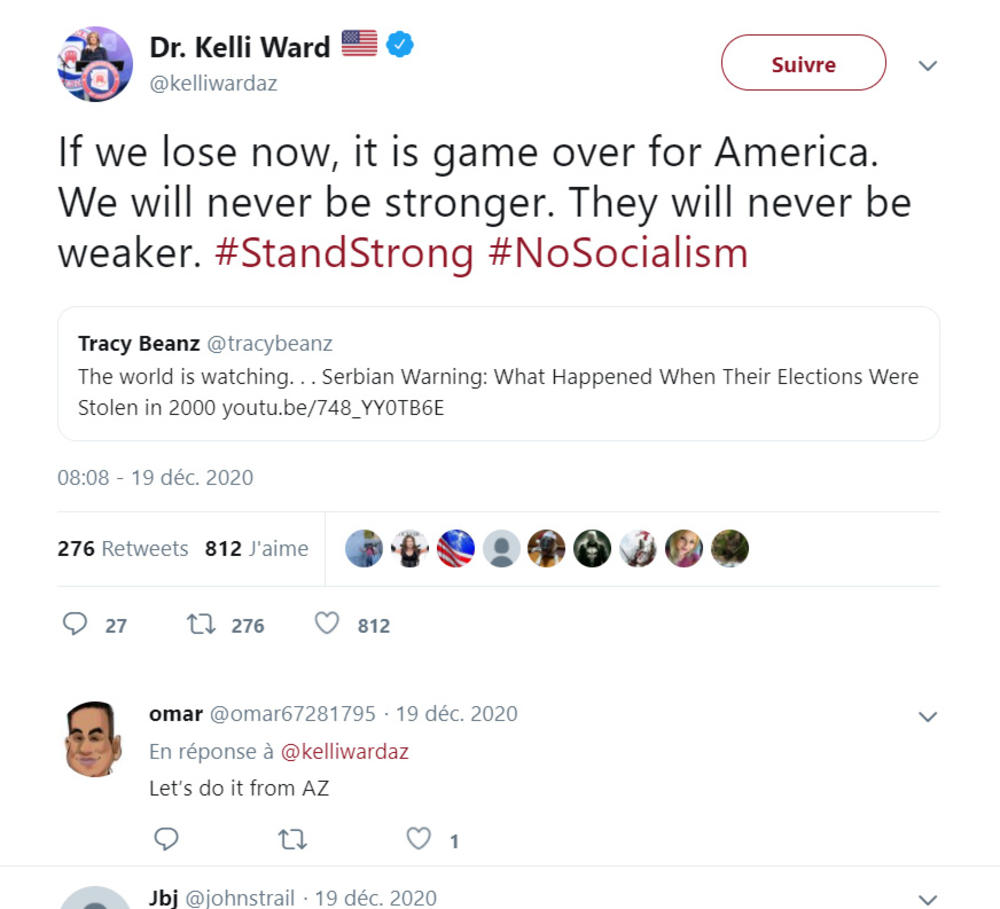
Task: Open the dropdown menu on the main tweet
Action: click(928, 64)
